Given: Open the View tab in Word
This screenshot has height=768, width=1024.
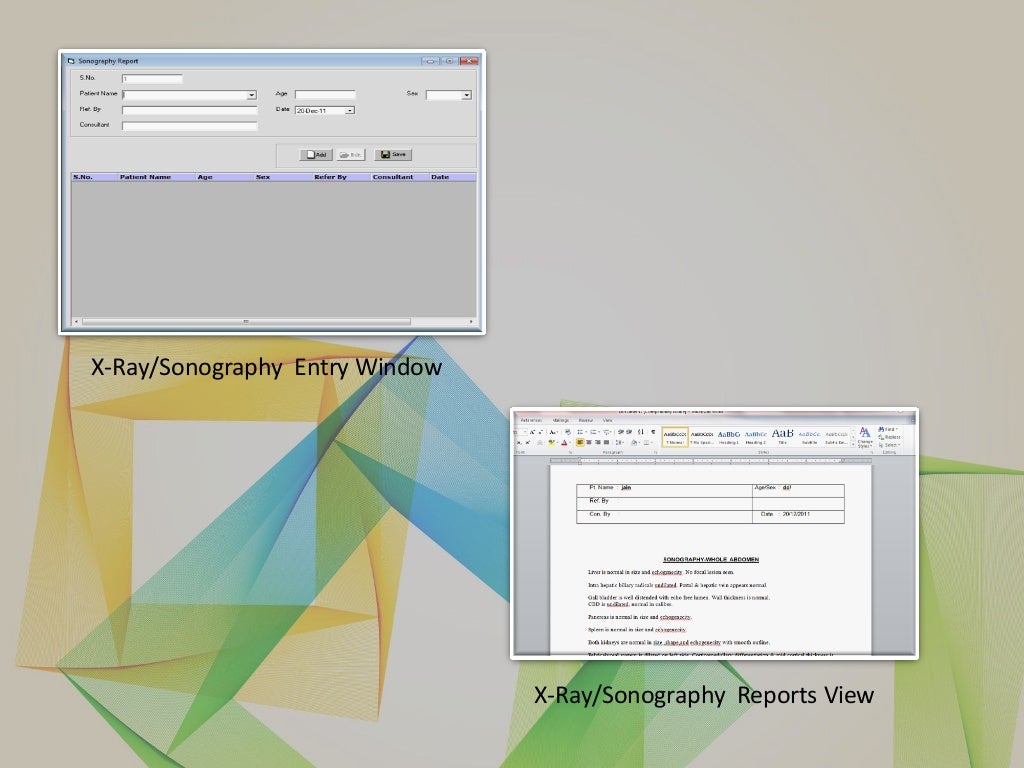Looking at the screenshot, I should click(x=607, y=421).
